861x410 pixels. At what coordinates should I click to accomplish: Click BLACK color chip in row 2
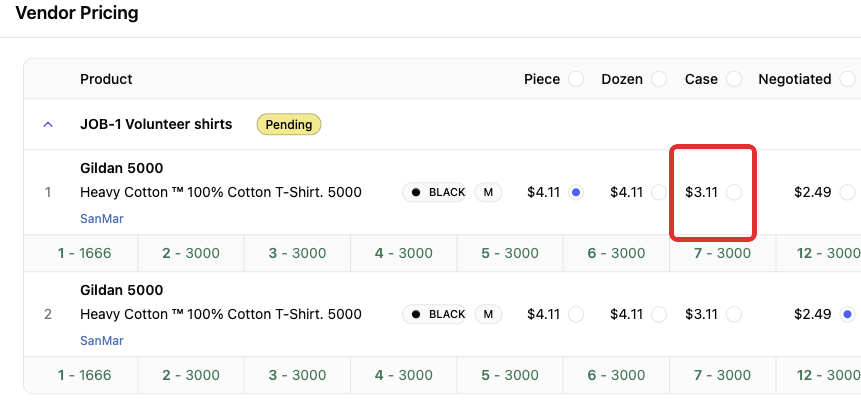[434, 314]
